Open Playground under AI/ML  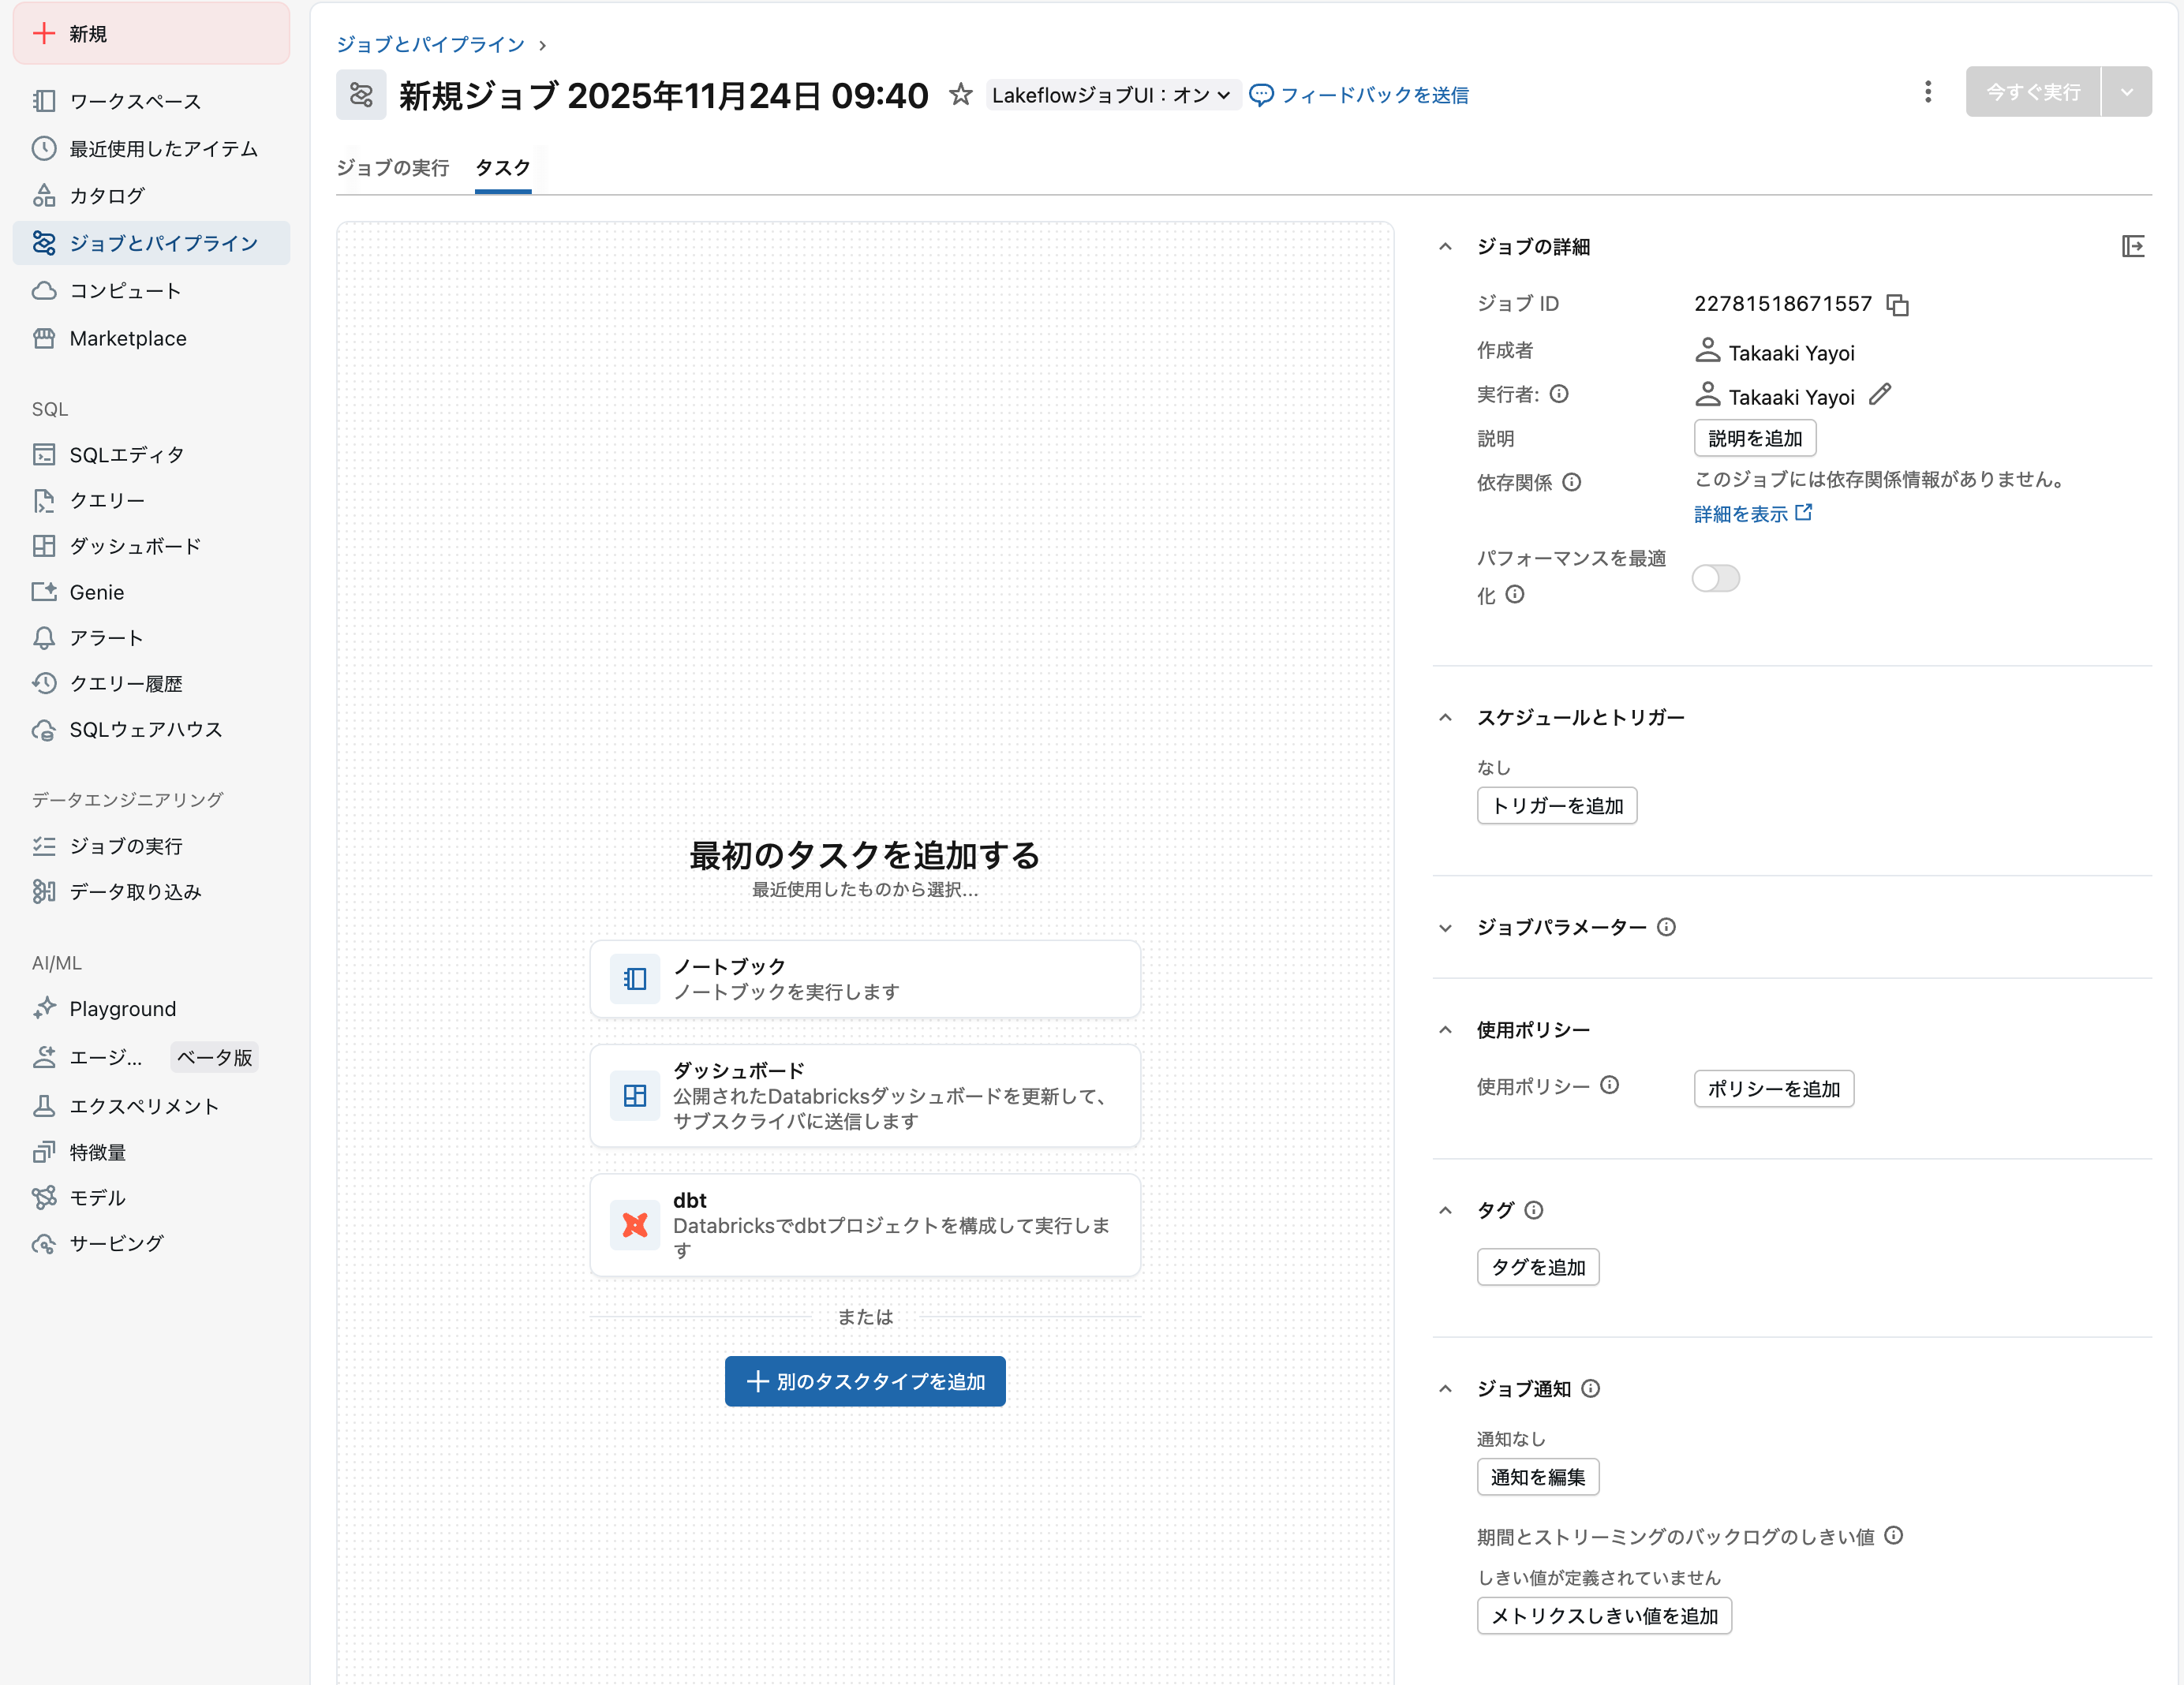[x=122, y=1008]
